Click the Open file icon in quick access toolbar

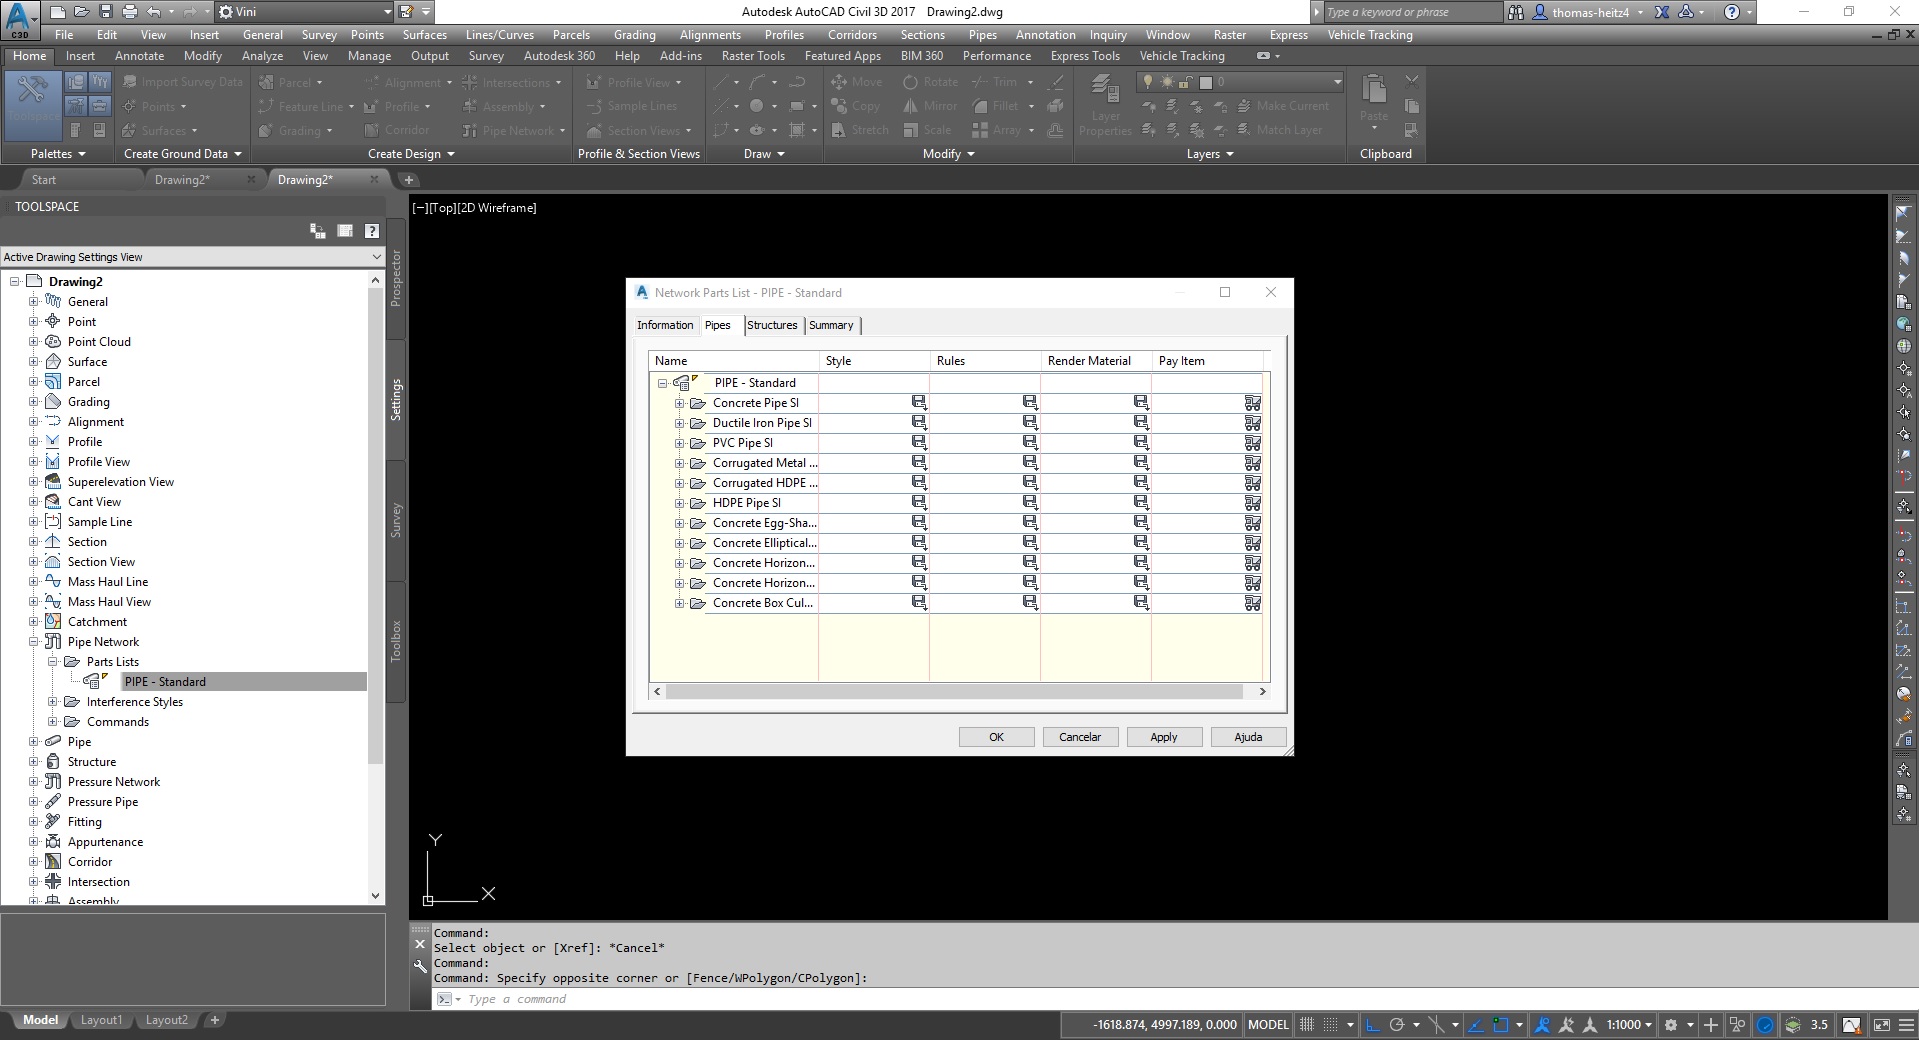pos(82,12)
